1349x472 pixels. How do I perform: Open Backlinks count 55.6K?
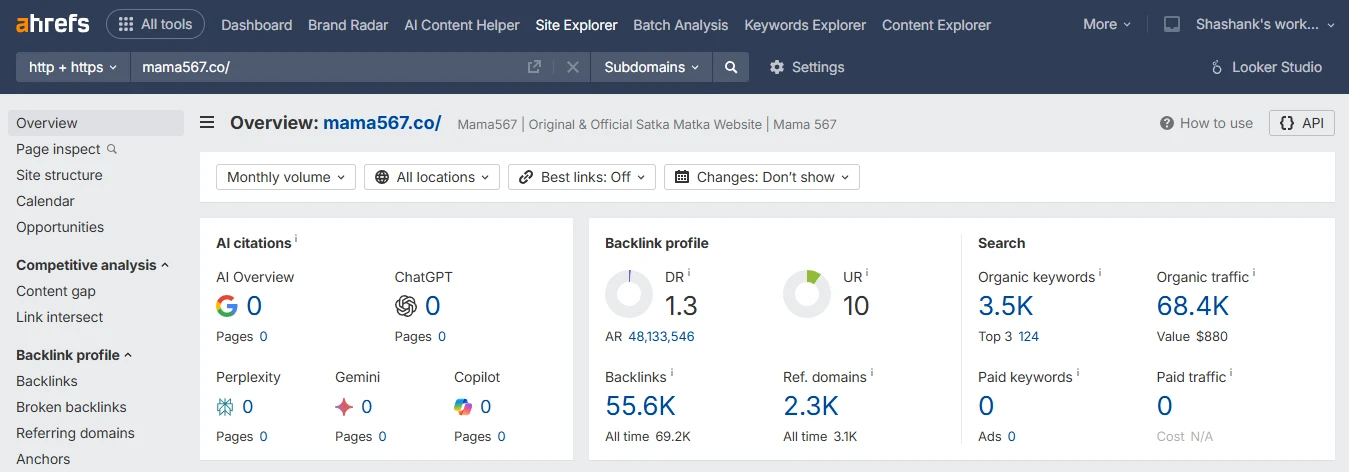[641, 406]
